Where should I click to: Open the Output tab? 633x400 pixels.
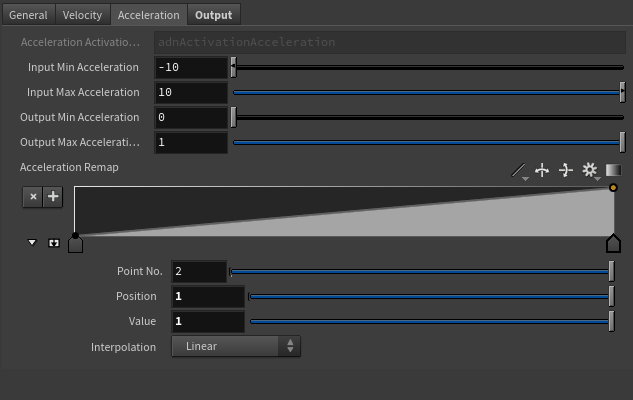pos(214,15)
